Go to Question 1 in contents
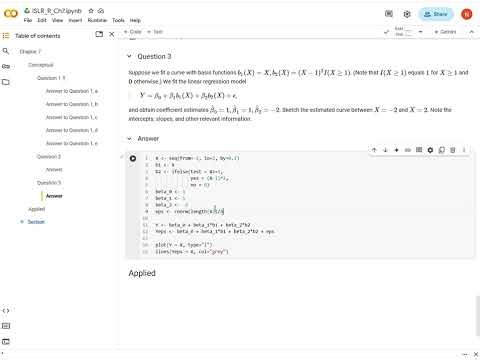This screenshot has width=480, height=360. tap(51, 78)
